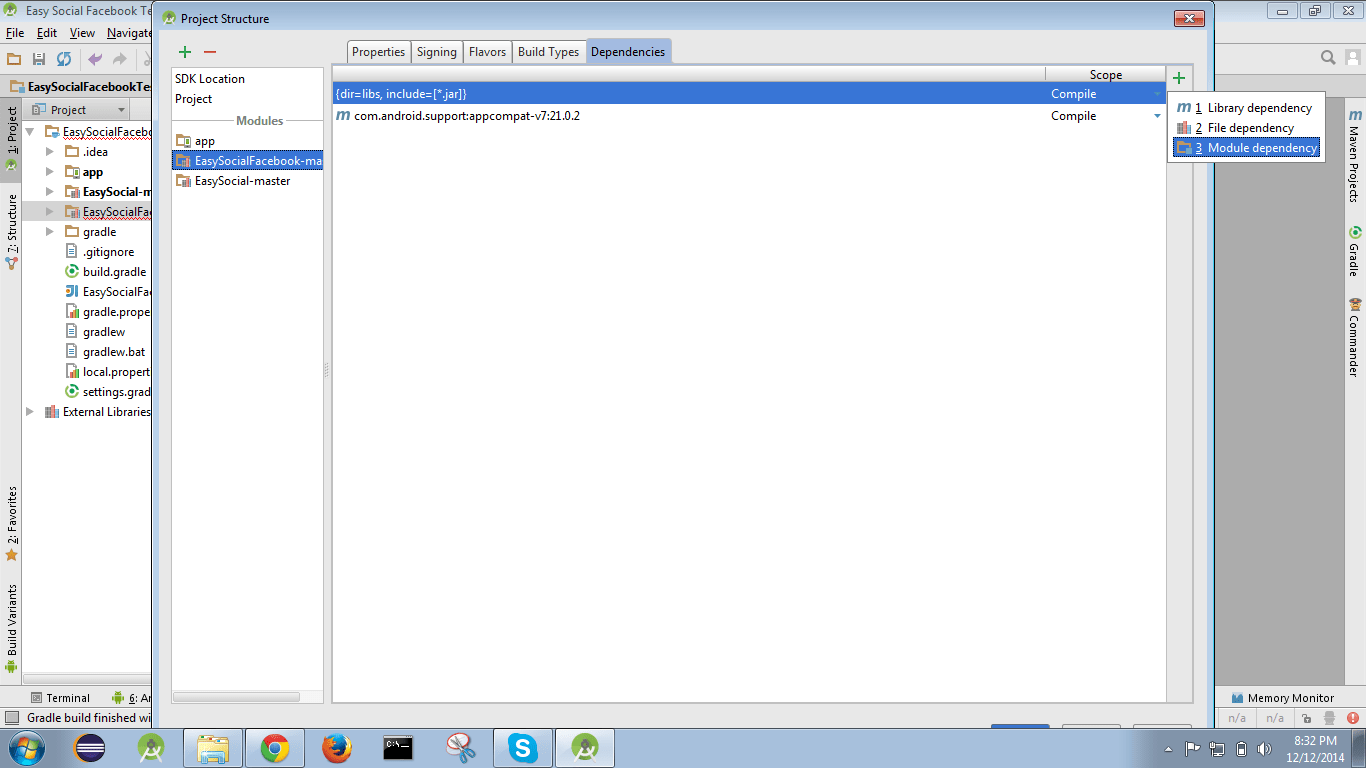Click the network icon in system tray
Image resolution: width=1366 pixels, height=768 pixels.
click(x=1217, y=748)
